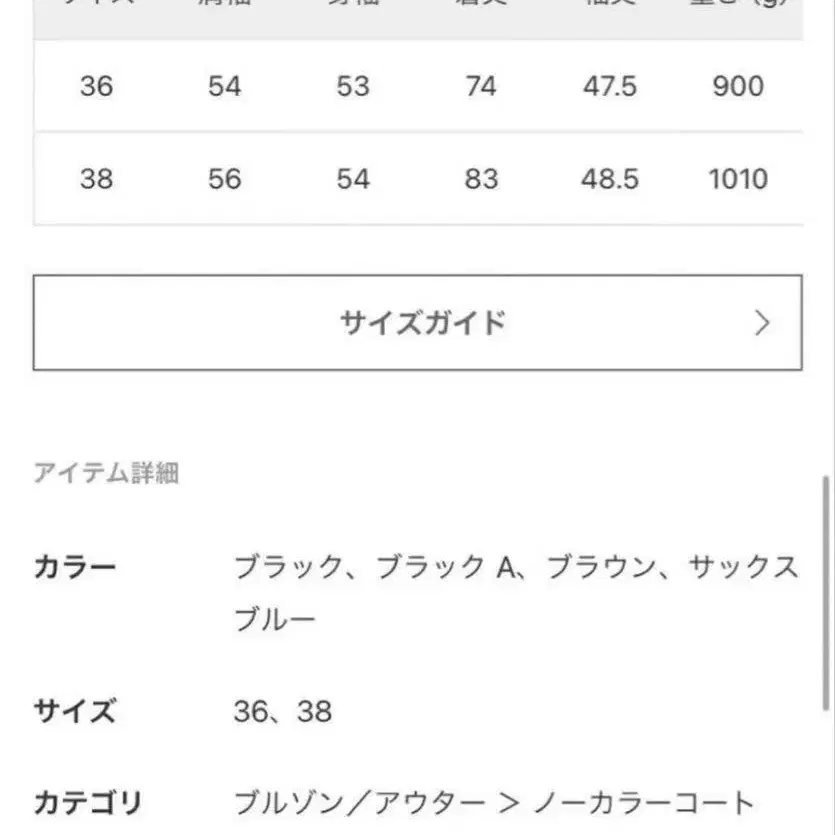Open the ノーカラーコート category link
This screenshot has height=835, width=835.
(x=644, y=802)
